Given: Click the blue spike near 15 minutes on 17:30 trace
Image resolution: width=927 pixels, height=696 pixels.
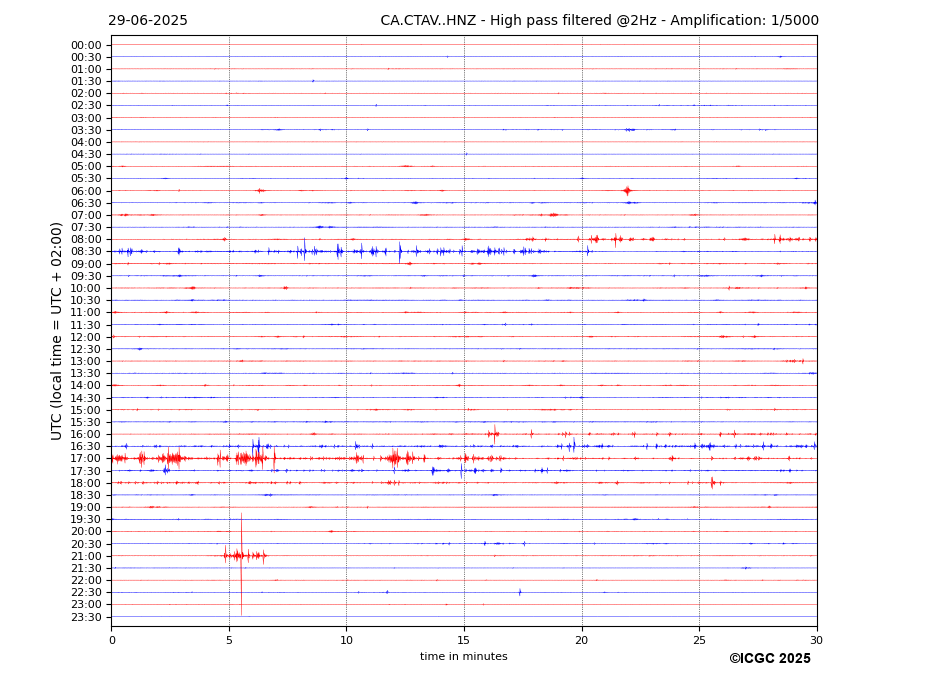Looking at the screenshot, I should click(x=462, y=471).
